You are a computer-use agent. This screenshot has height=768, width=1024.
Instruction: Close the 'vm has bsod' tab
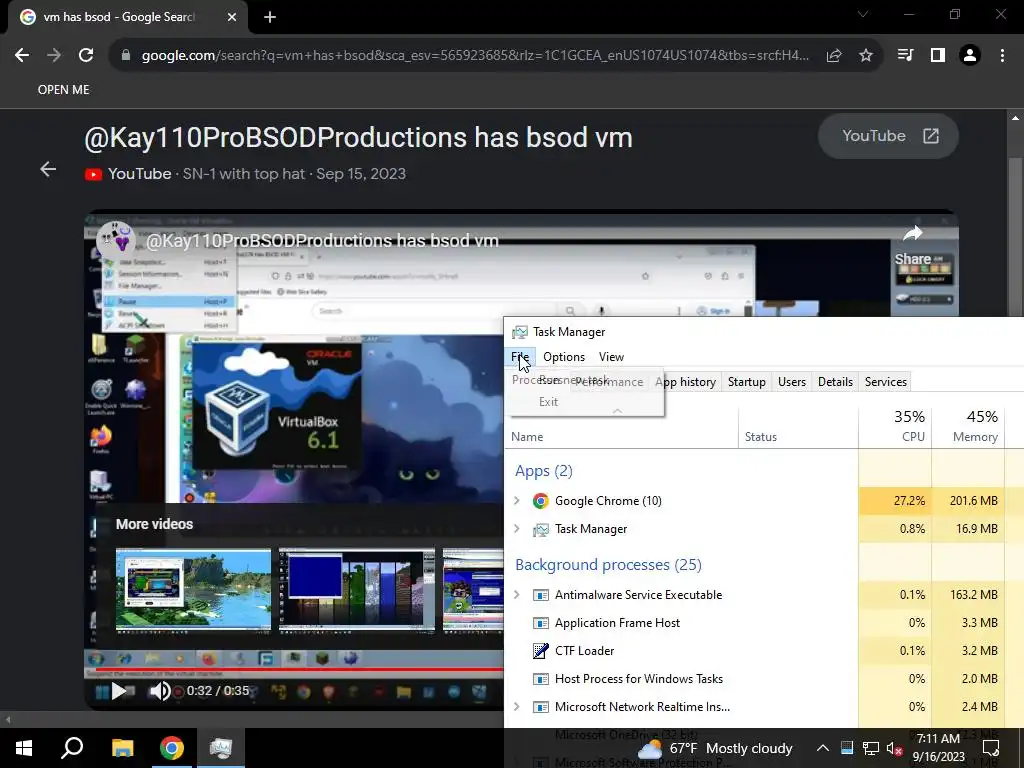click(x=232, y=17)
